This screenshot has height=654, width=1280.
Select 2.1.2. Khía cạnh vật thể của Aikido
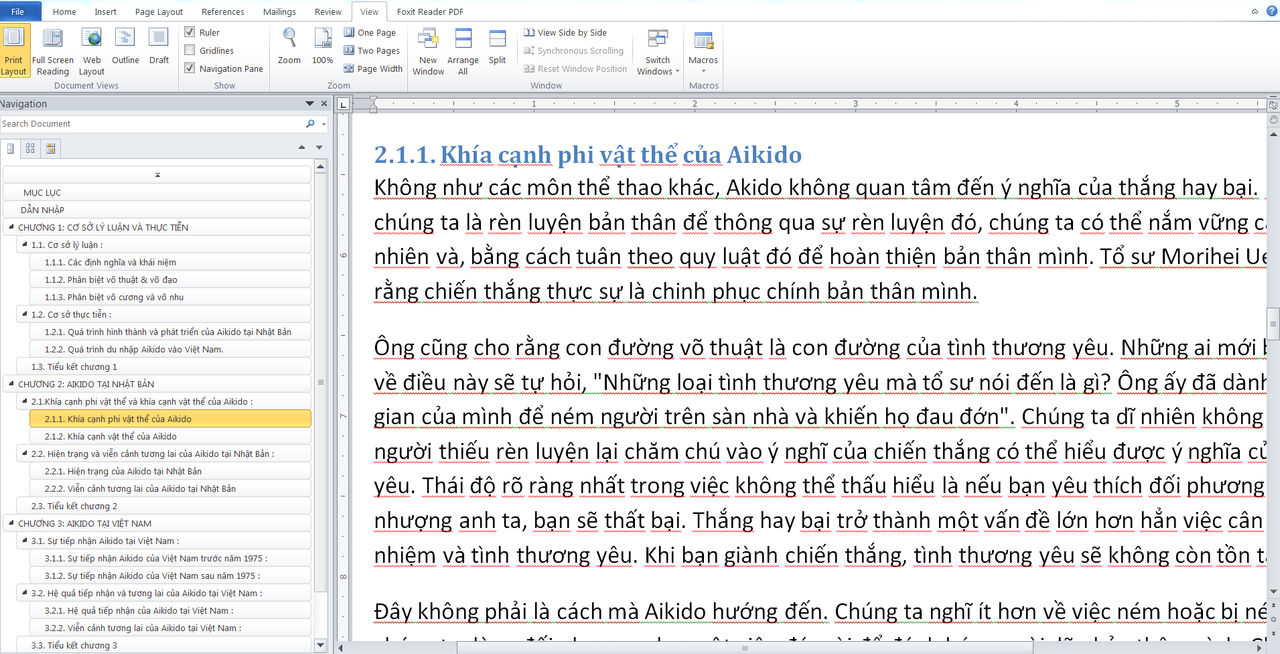(x=171, y=437)
